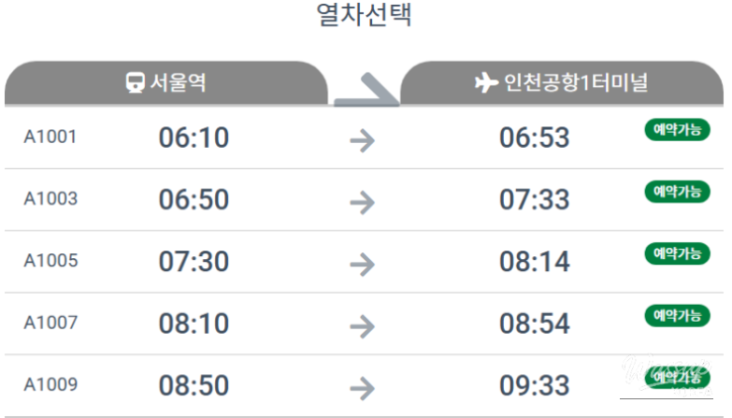Viewport: 732px width, 418px height.
Task: Click the train icon beside 서울역
Action: pyautogui.click(x=135, y=83)
